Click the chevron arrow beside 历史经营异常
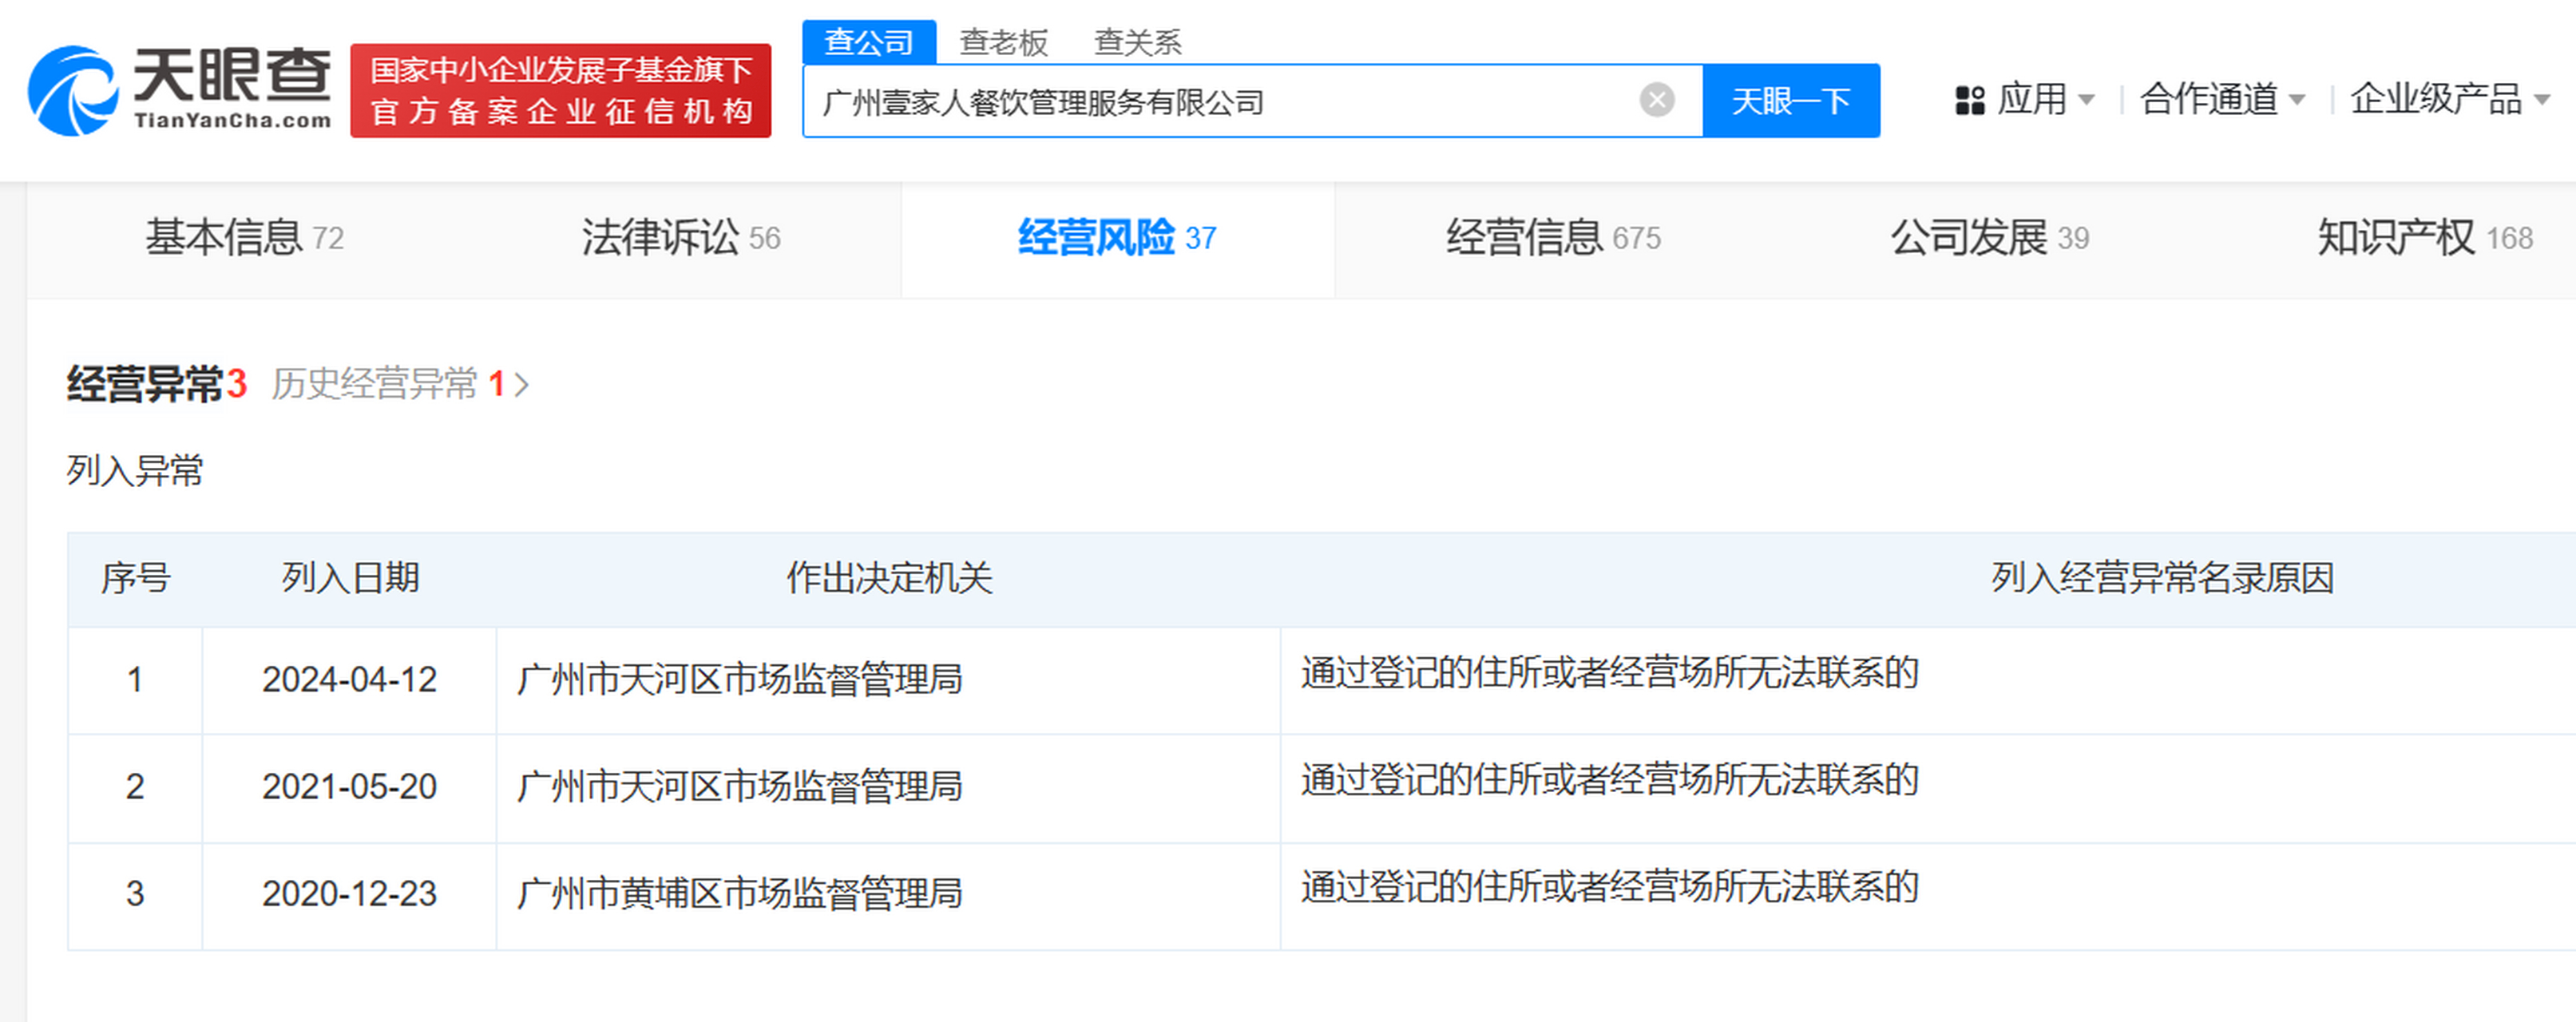The image size is (2576, 1022). [521, 385]
